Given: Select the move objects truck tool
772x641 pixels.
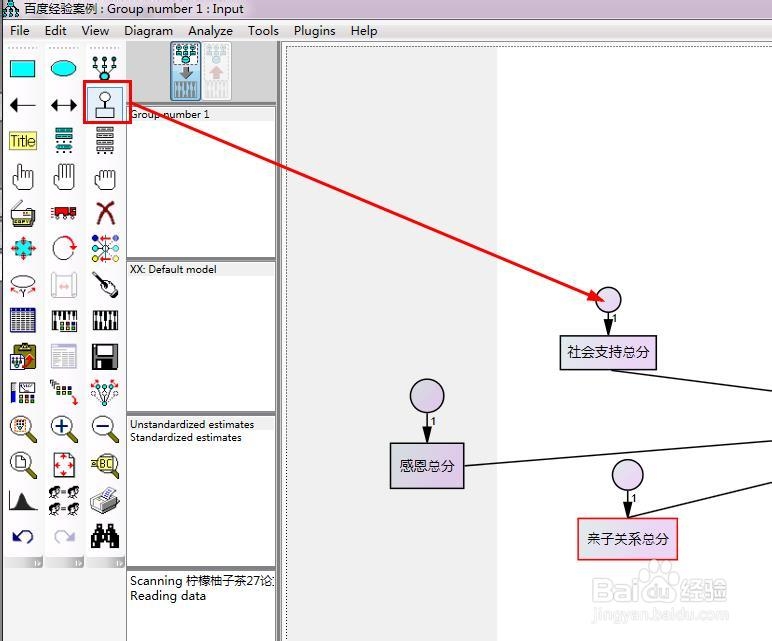Looking at the screenshot, I should 64,212.
